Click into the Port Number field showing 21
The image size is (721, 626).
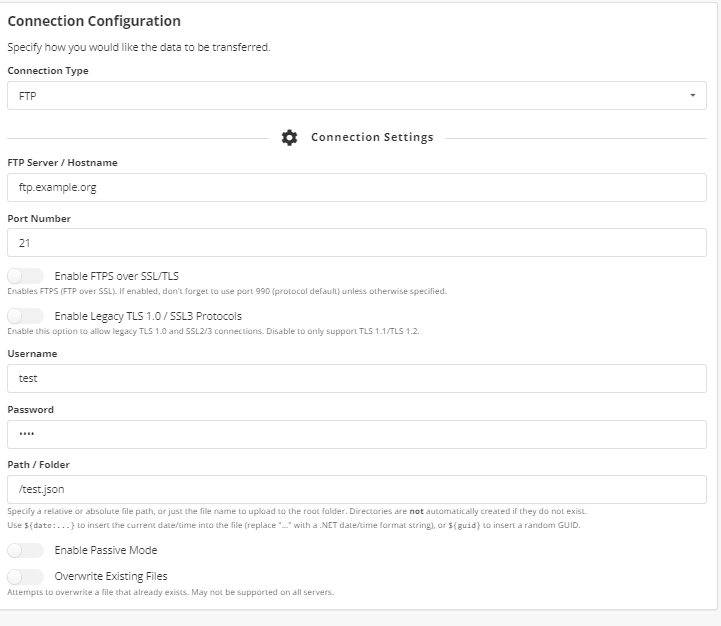click(356, 242)
